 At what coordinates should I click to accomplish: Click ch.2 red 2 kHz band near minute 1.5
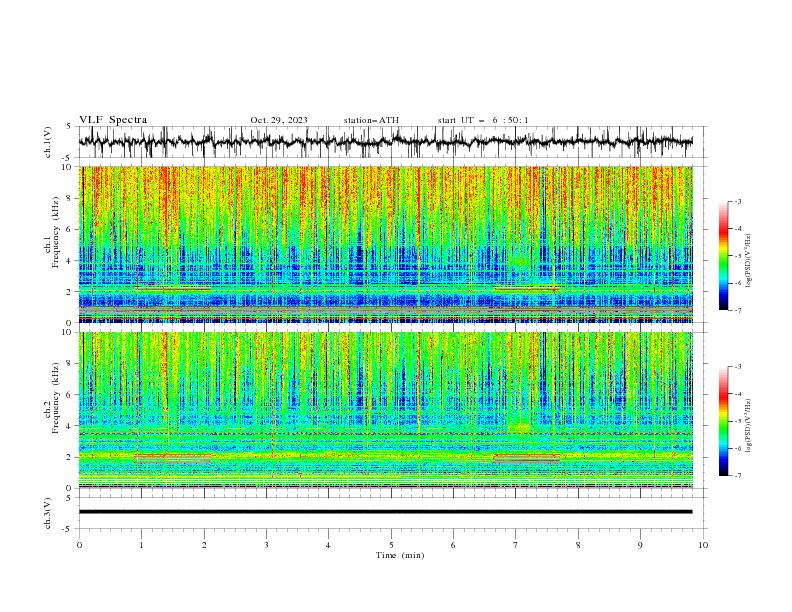(x=173, y=457)
